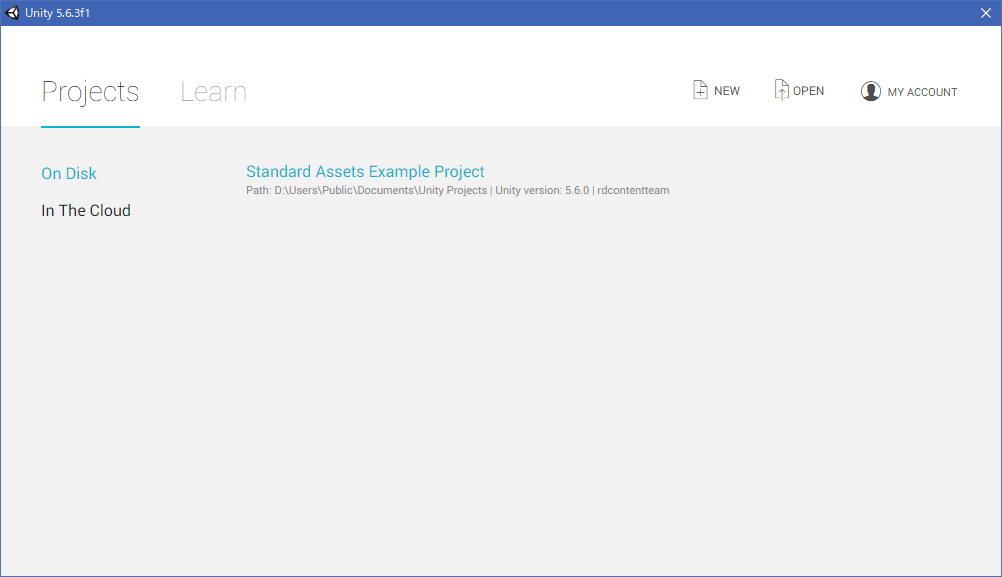Click the blue underline beneath Projects
Image resolution: width=1002 pixels, height=577 pixels.
[90, 127]
